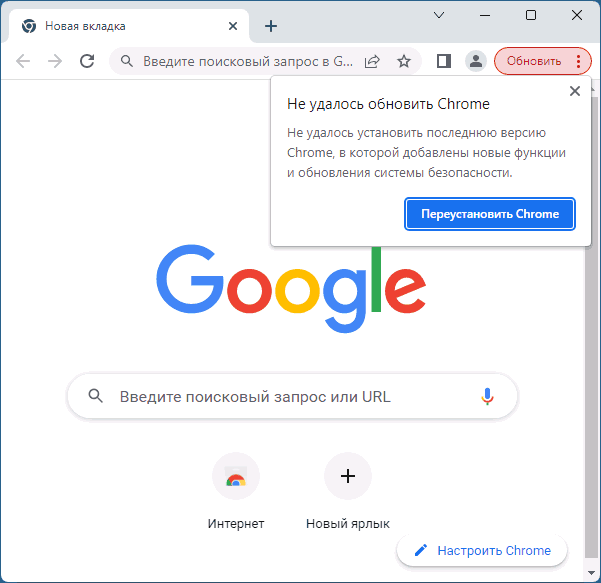Select the Новая вкладка tab

(129, 26)
